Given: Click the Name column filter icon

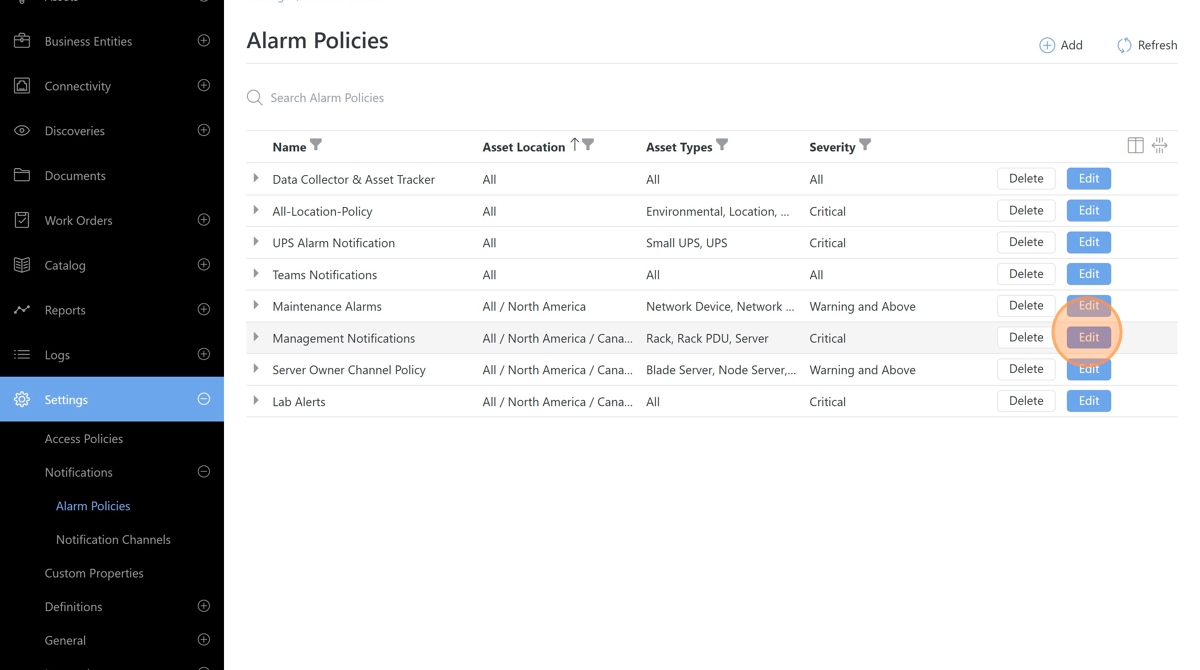Looking at the screenshot, I should (316, 145).
